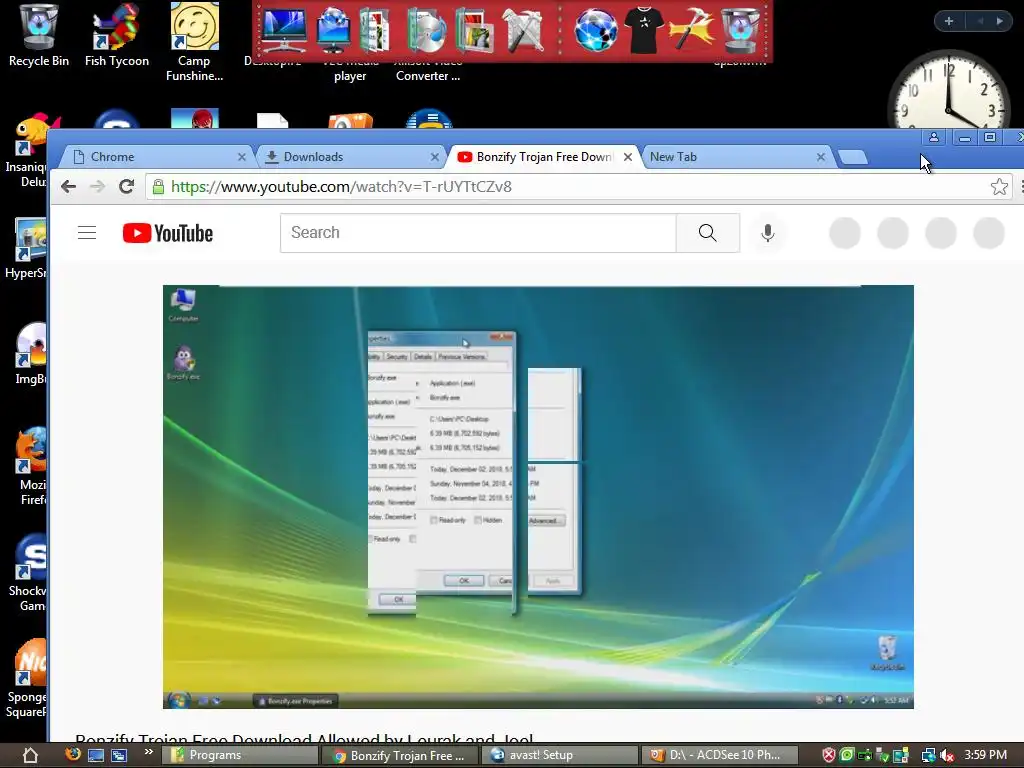Click Show Desktop quick launch icon
The width and height of the screenshot is (1024, 768).
tap(96, 756)
